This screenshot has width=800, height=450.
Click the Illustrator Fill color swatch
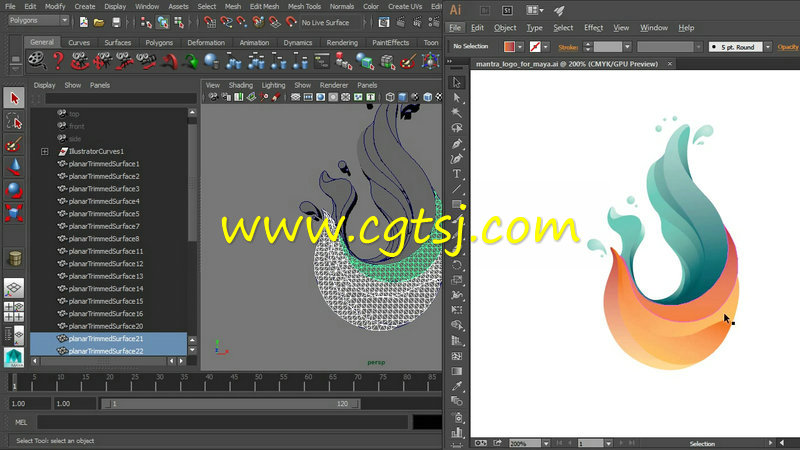[x=509, y=47]
